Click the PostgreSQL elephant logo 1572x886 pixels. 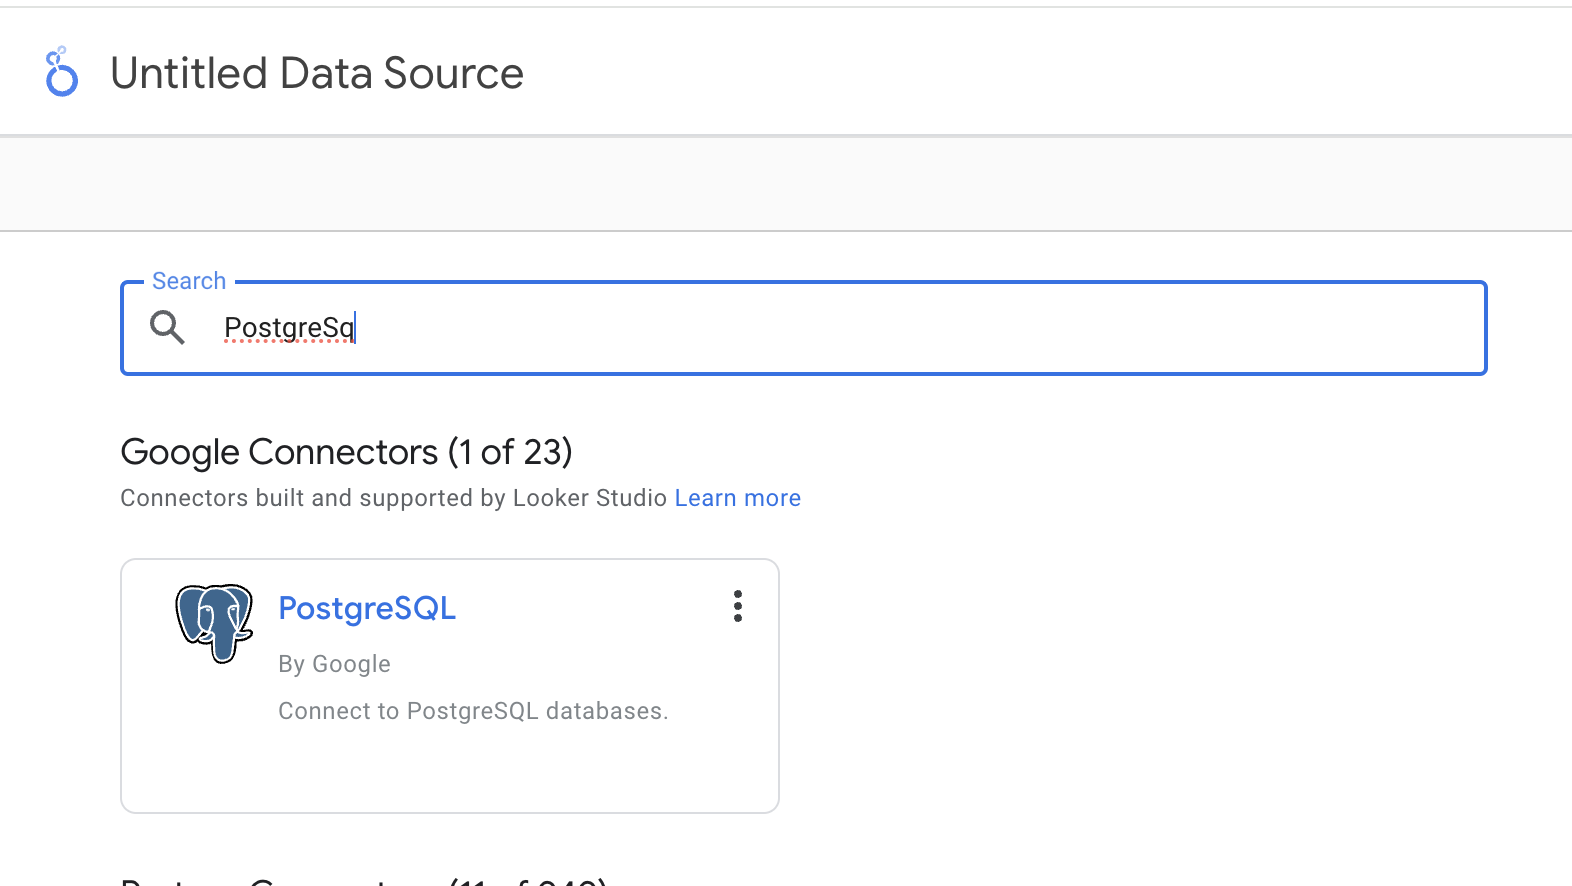(x=214, y=623)
